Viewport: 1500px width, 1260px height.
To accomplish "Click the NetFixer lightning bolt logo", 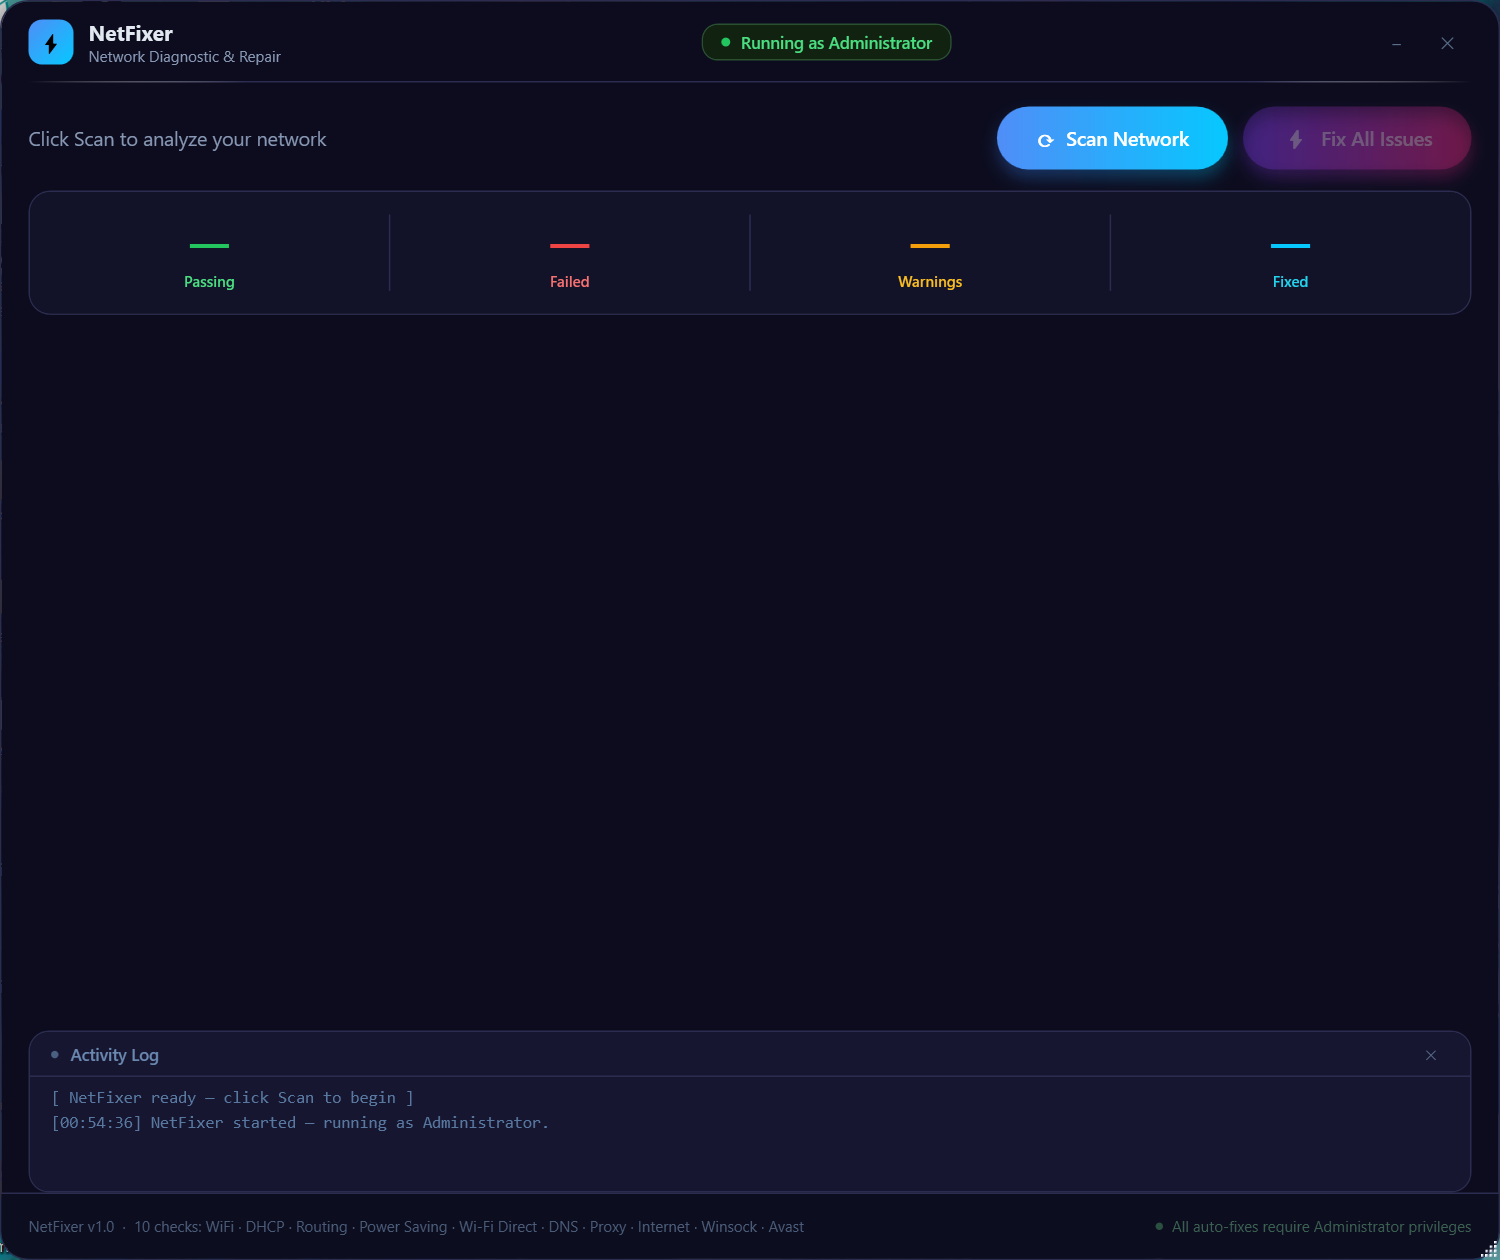I will click(x=51, y=42).
